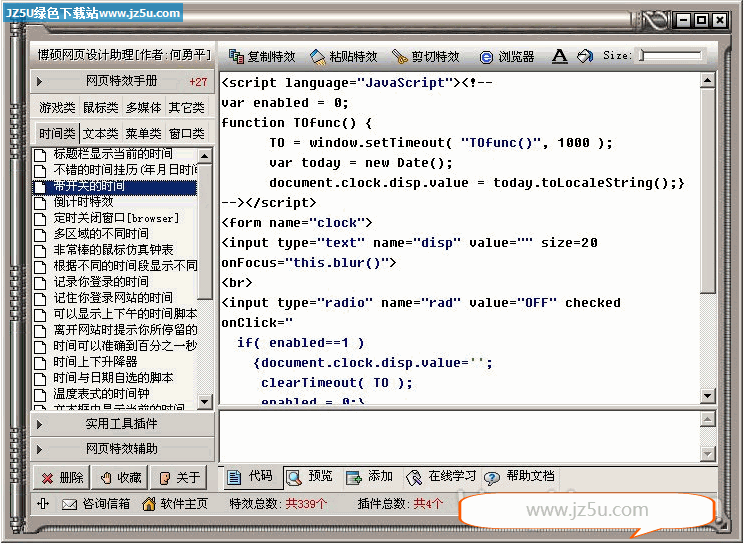This screenshot has height=544, width=744.
Task: Click the 关于 about button
Action: [x=179, y=478]
